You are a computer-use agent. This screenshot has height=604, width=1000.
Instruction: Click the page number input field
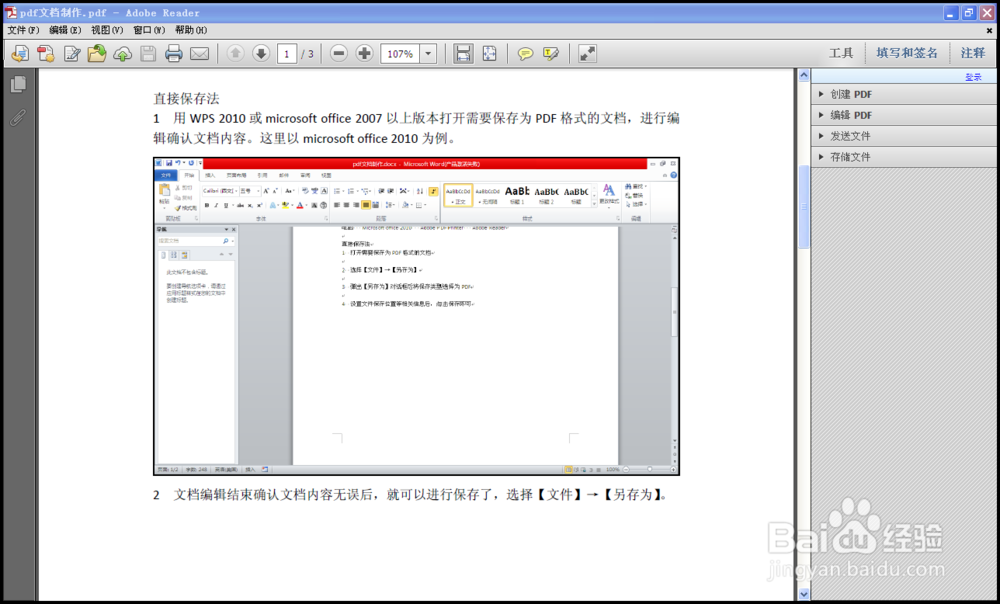click(286, 54)
